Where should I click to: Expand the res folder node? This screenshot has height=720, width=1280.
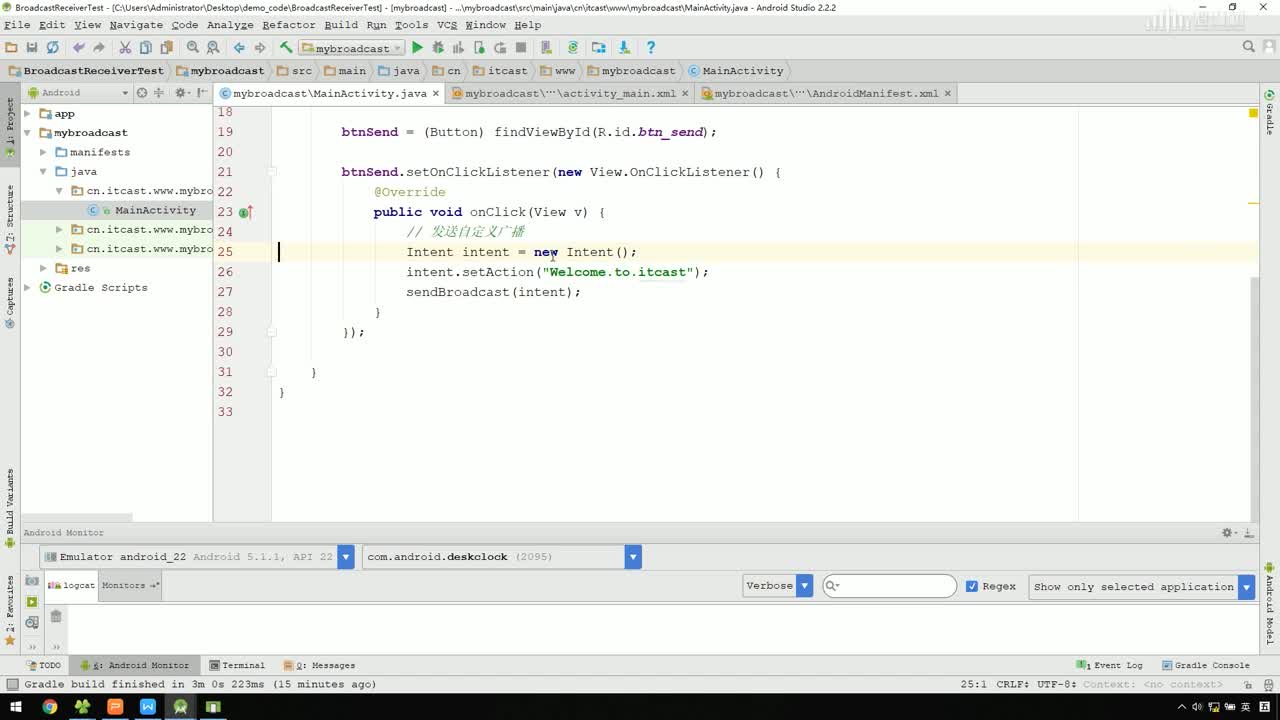(x=43, y=268)
